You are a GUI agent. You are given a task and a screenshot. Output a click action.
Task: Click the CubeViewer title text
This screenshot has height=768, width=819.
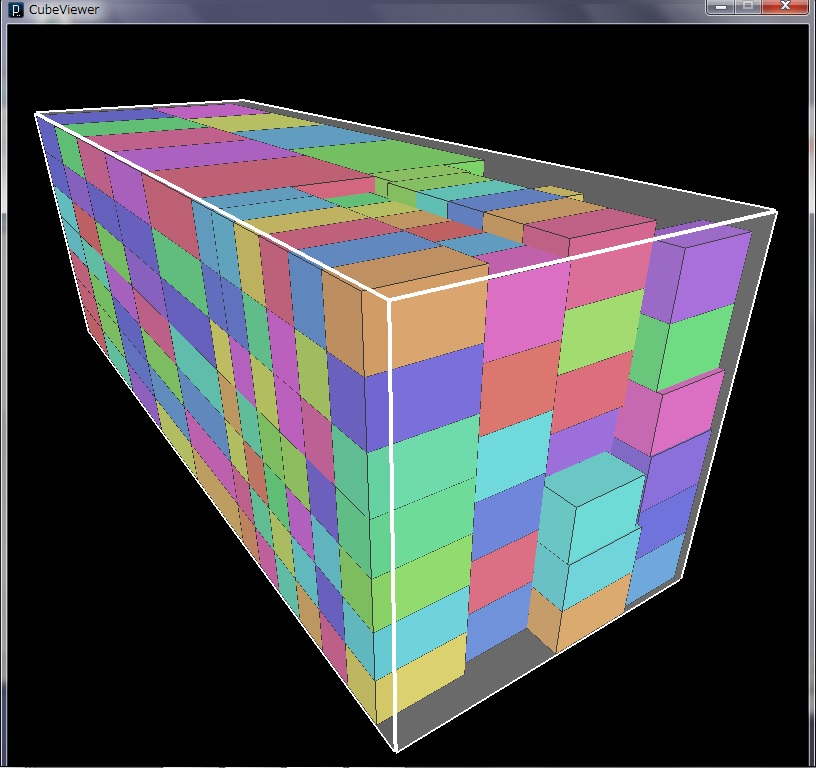[x=64, y=9]
